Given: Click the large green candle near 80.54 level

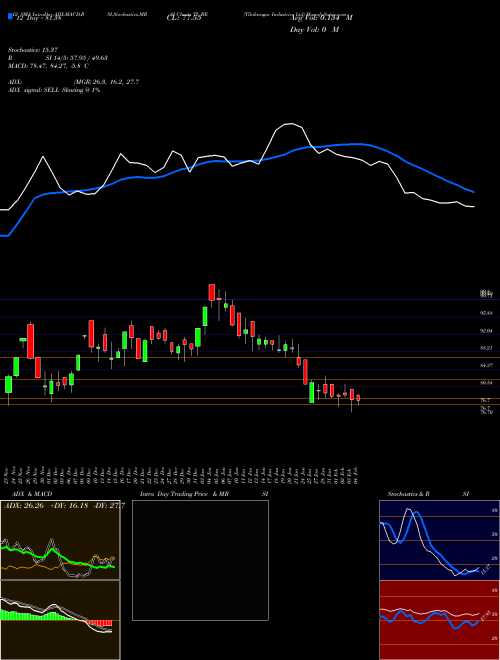Looking at the screenshot, I should [x=312, y=392].
